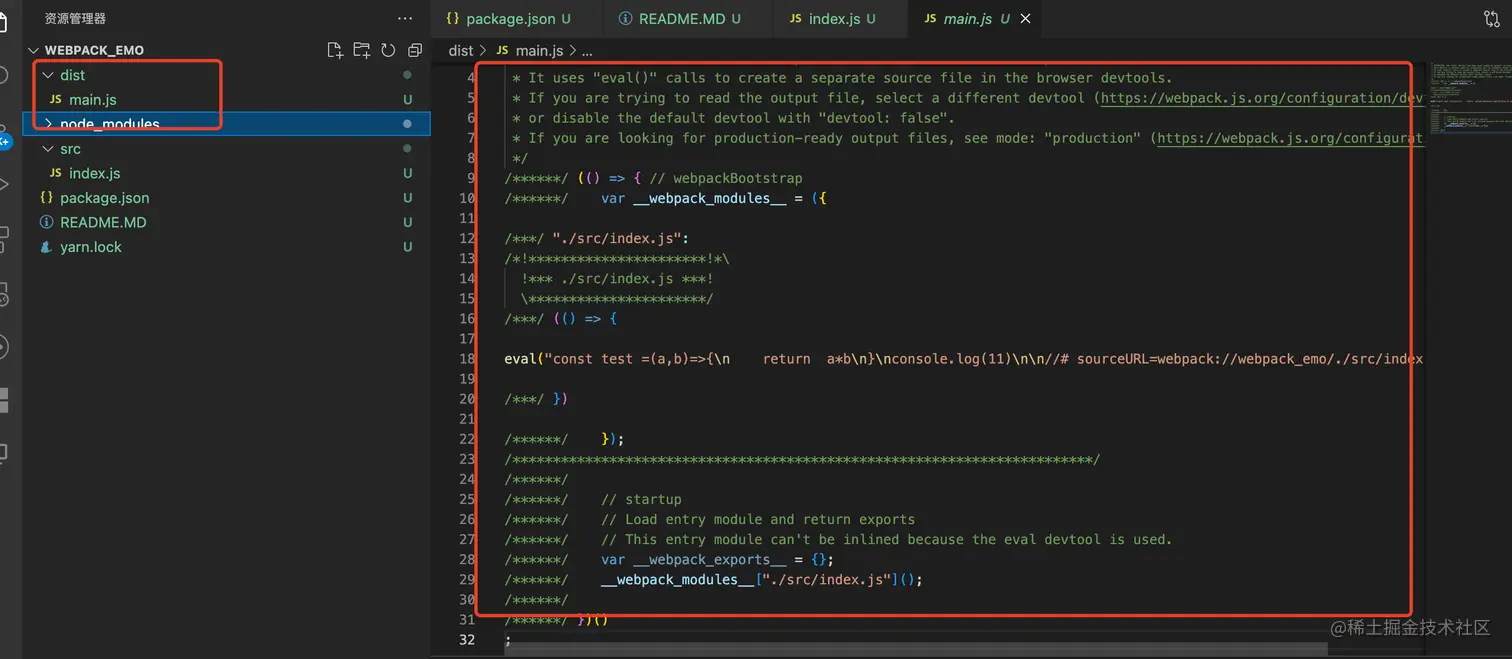Place cursor on the eval( code line 18

click(x=964, y=358)
